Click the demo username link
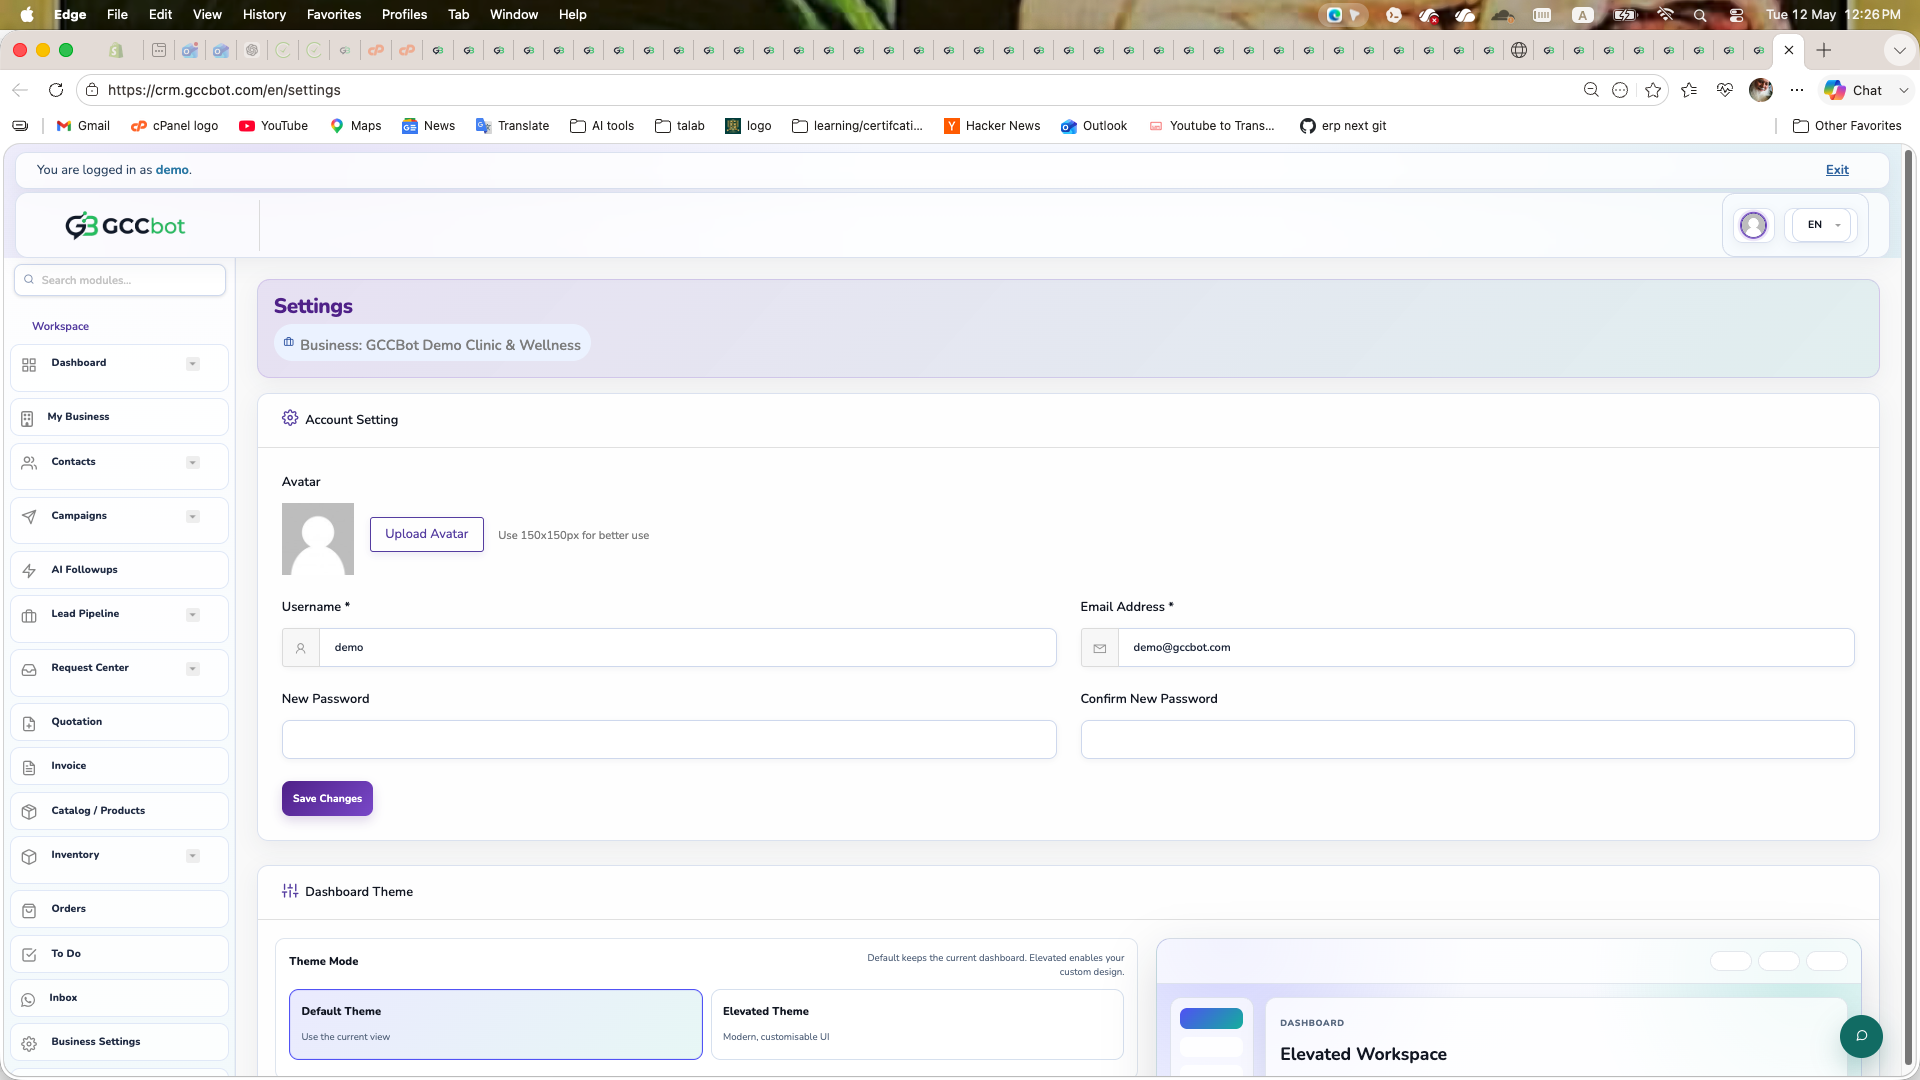The height and width of the screenshot is (1080, 1920). pos(172,170)
